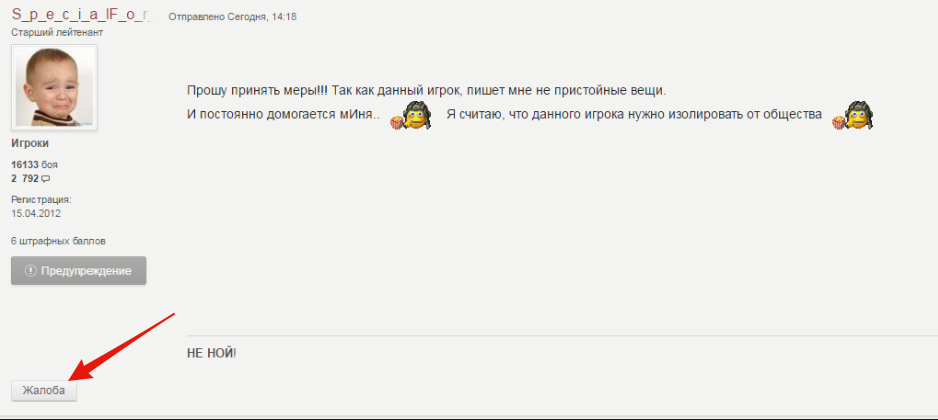Open the S_p_e_c_i_a_lF_o_r user profile link
938x420 pixels.
pyautogui.click(x=83, y=16)
